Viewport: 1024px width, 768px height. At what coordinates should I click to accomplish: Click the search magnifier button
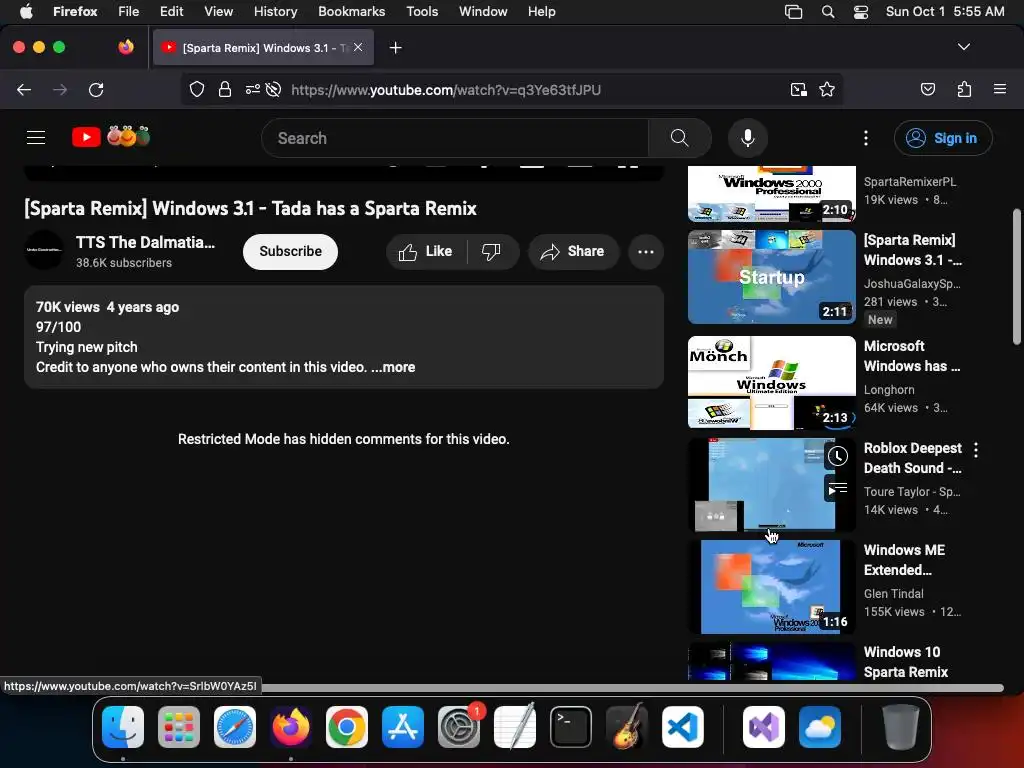tap(680, 138)
